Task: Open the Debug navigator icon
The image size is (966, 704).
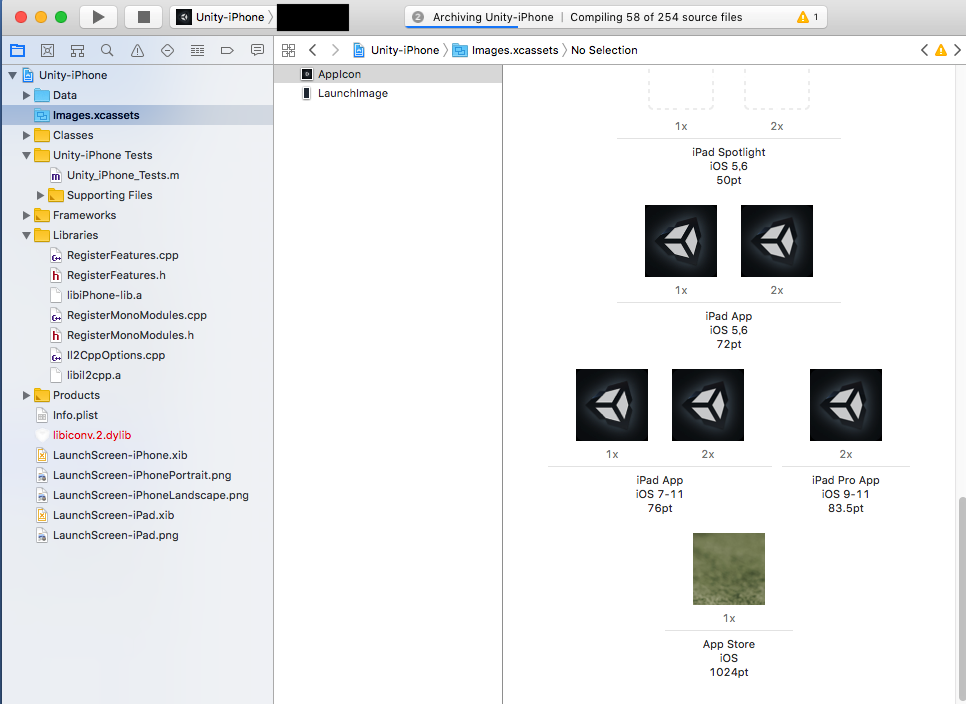Action: click(x=197, y=51)
